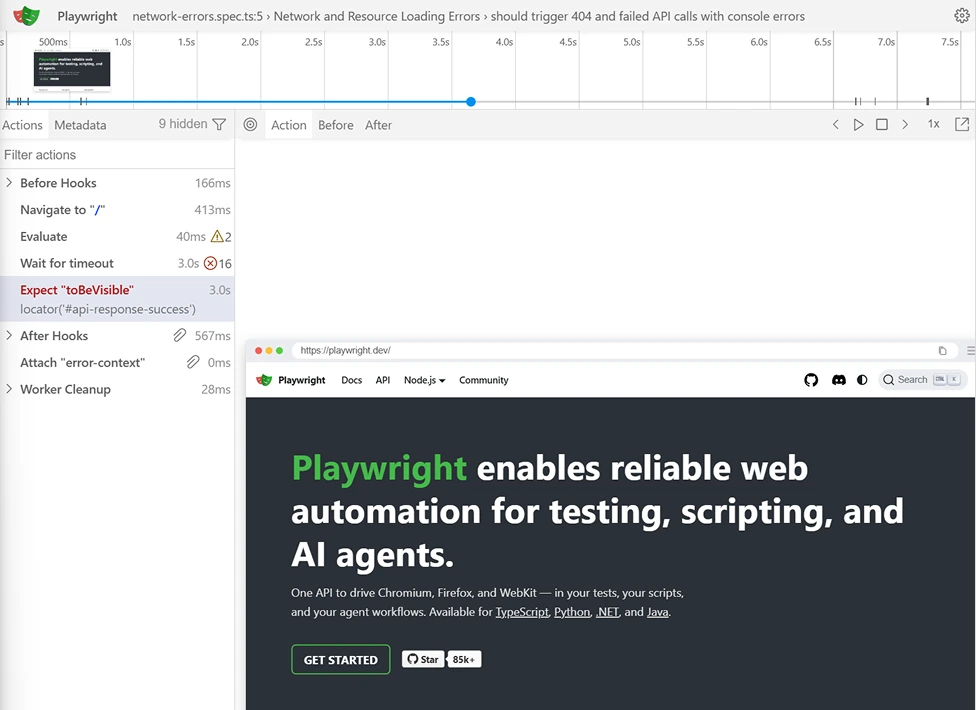This screenshot has width=976, height=710.
Task: Click the GitHub icon in page navbar
Action: coord(811,380)
